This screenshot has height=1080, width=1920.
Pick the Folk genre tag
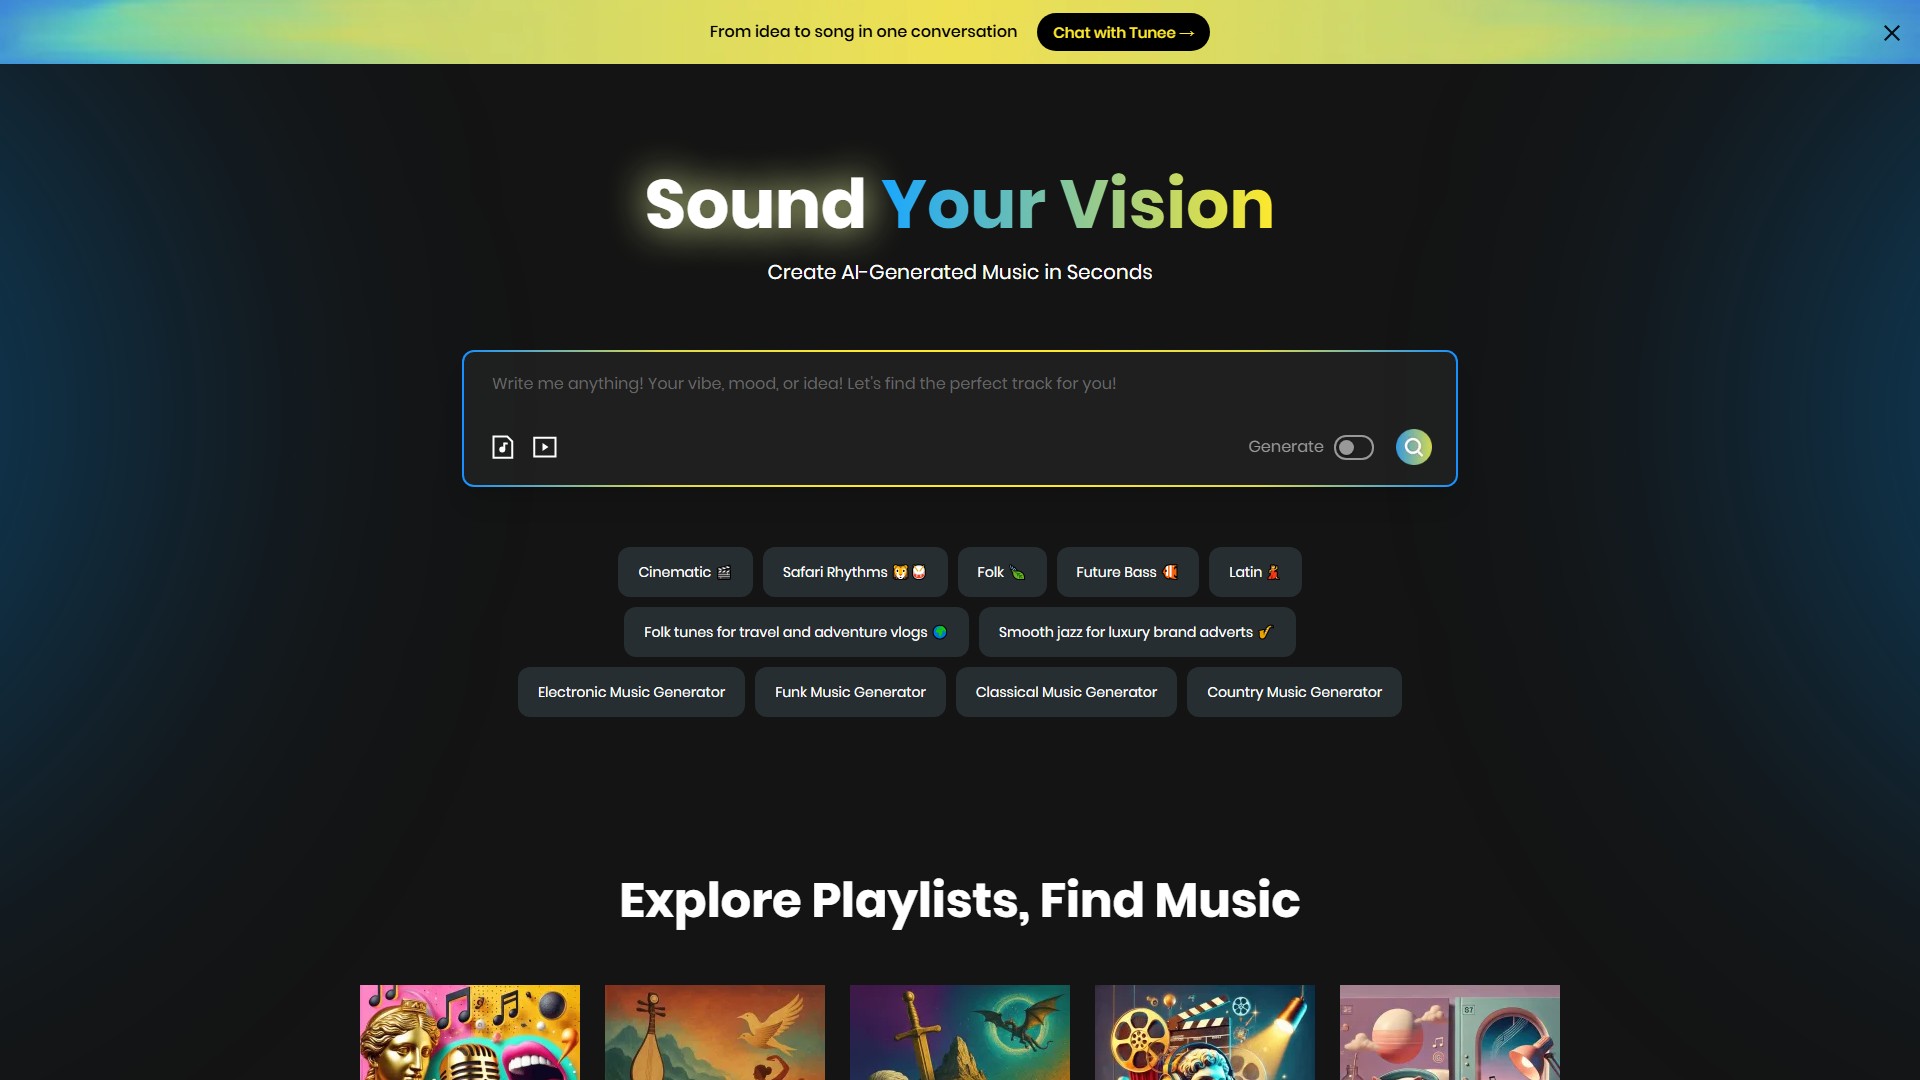[1002, 572]
